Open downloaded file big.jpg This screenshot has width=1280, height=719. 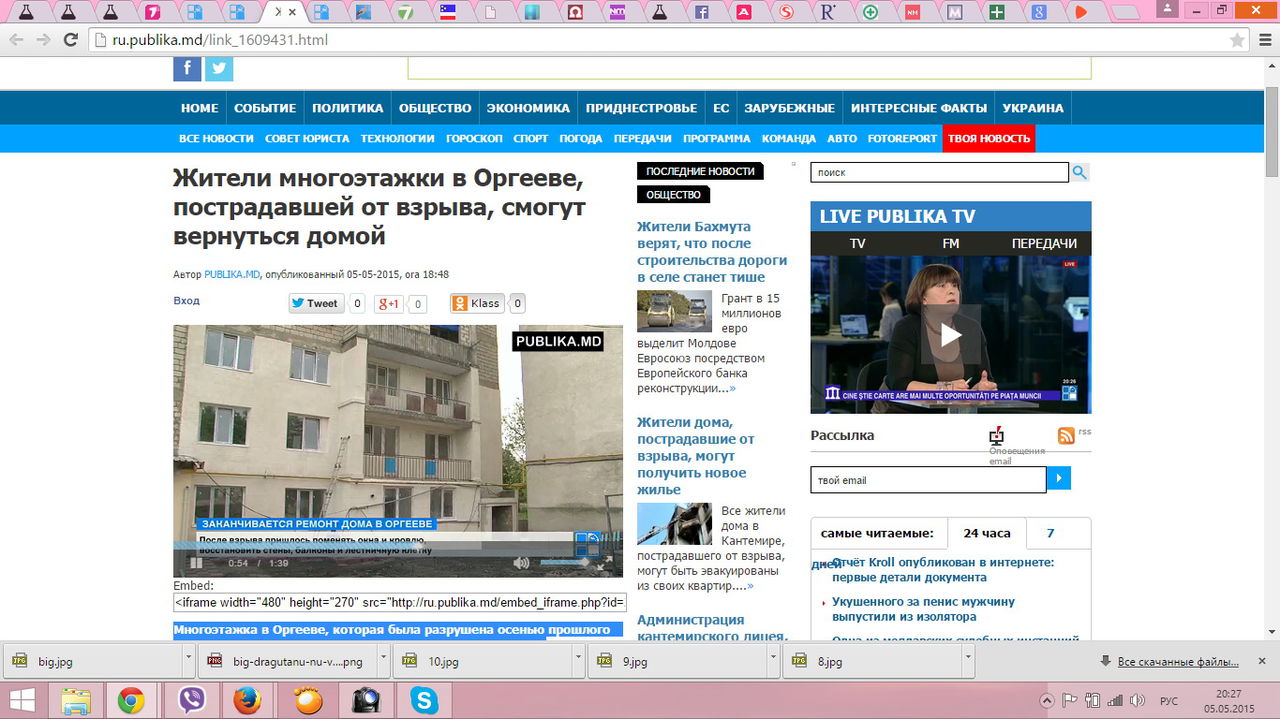click(x=93, y=661)
